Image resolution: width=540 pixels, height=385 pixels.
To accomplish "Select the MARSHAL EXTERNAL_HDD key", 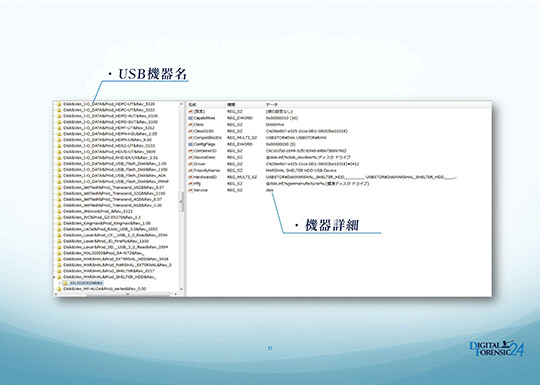I will (x=116, y=259).
